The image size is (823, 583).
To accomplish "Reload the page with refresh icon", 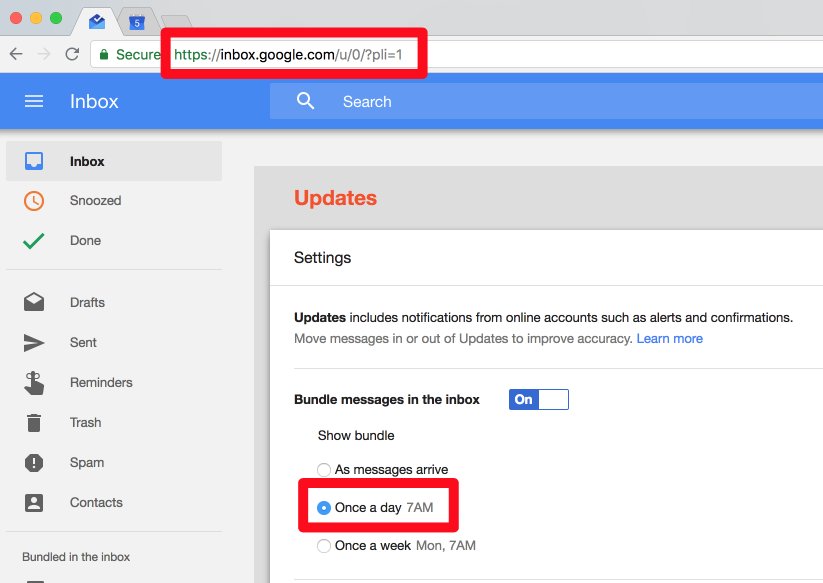I will pyautogui.click(x=72, y=54).
